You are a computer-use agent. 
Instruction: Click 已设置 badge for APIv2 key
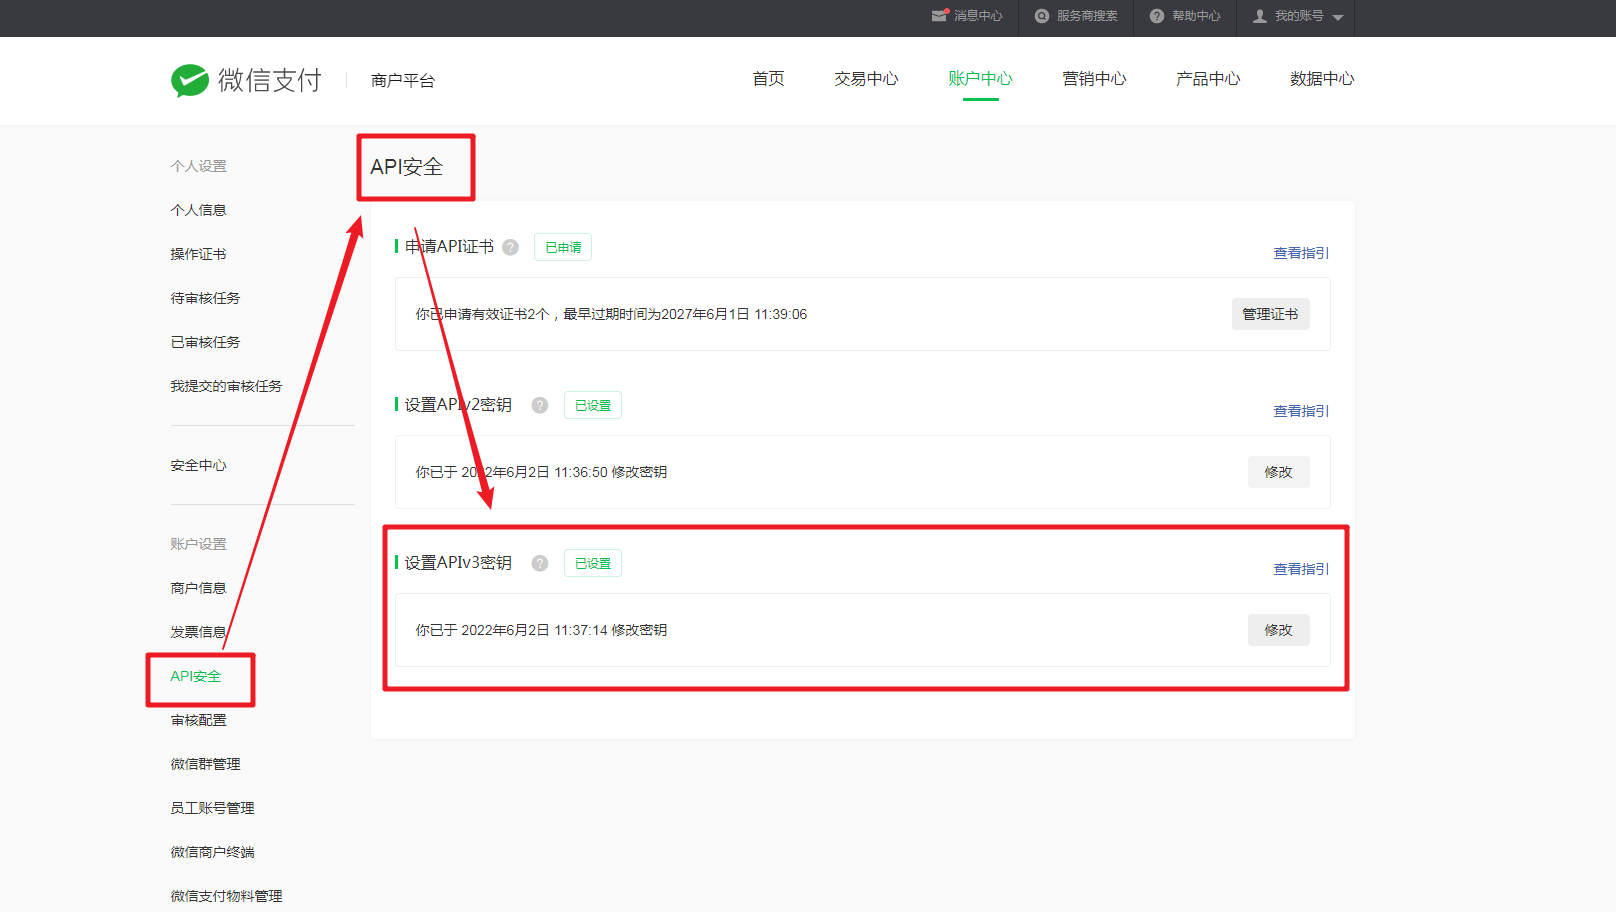tap(593, 405)
